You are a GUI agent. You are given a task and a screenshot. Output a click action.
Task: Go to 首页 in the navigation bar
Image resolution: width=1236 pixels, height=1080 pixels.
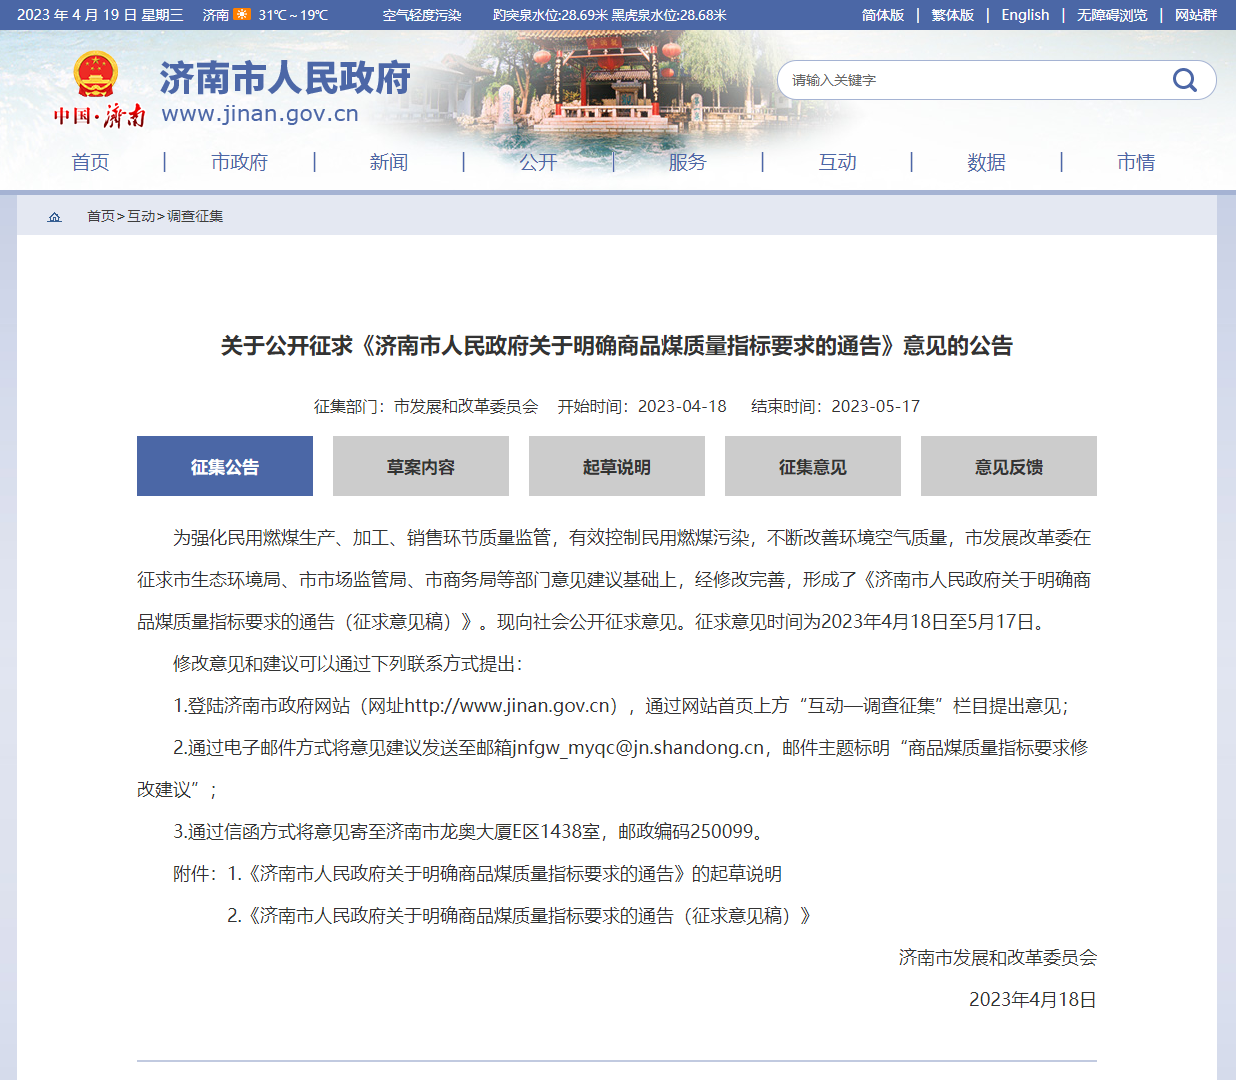pyautogui.click(x=91, y=162)
